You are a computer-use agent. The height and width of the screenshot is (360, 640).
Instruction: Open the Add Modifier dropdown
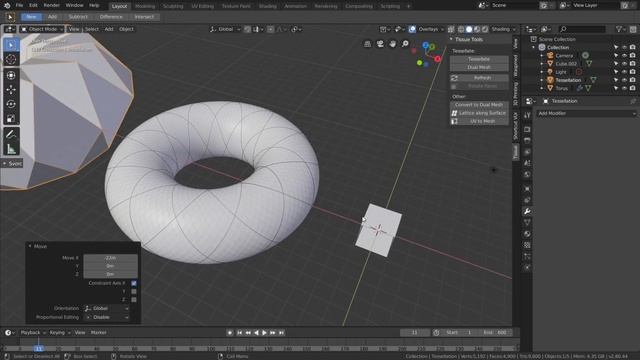pyautogui.click(x=587, y=113)
